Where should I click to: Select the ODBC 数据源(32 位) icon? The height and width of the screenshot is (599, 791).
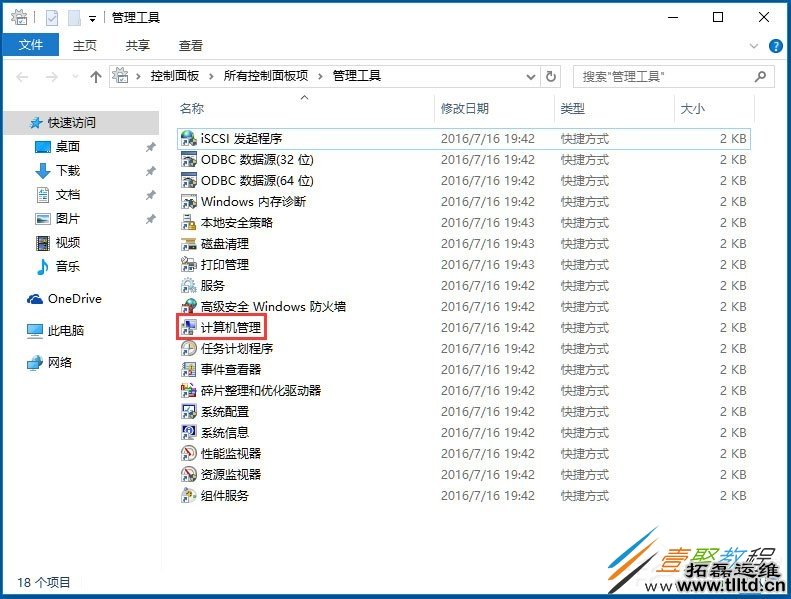click(x=189, y=159)
